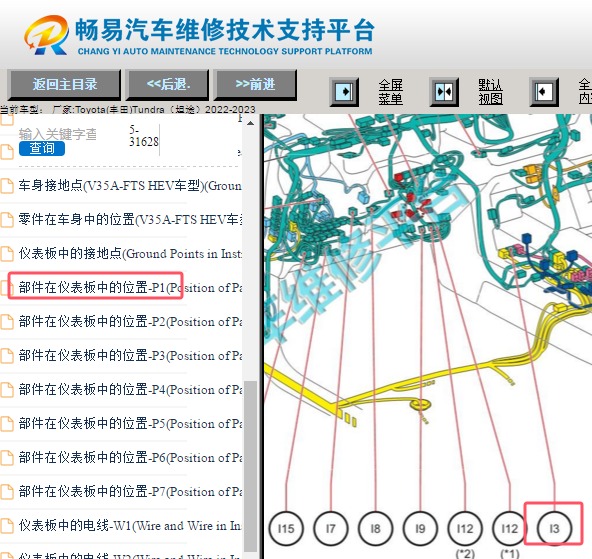Select 部件在仪表板中的位置-P6 entry
592x559 pixels.
point(130,457)
